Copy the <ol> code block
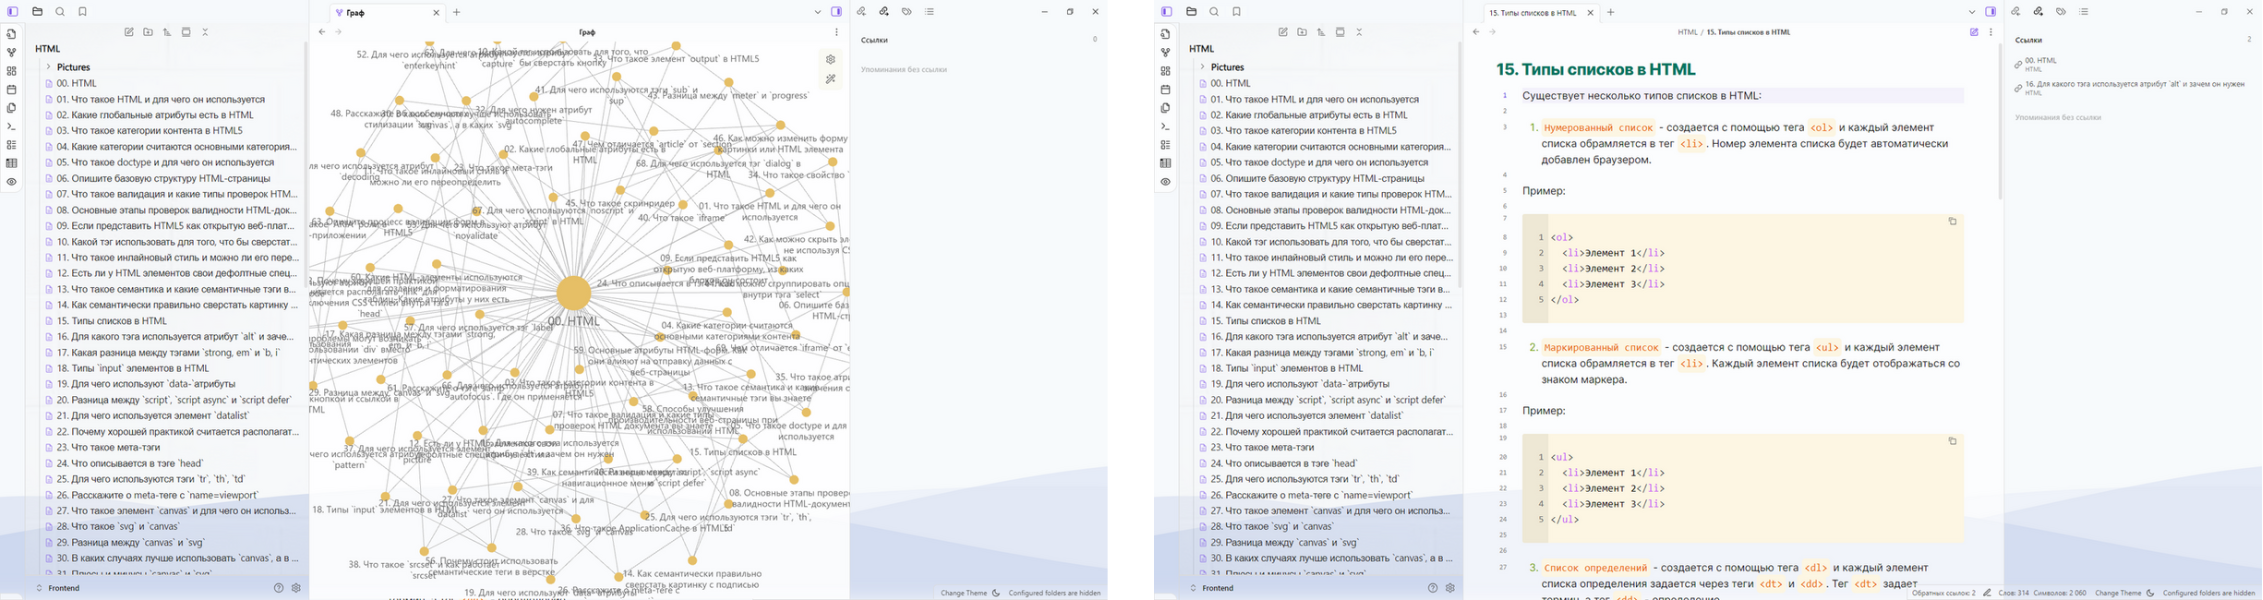 (x=1952, y=222)
